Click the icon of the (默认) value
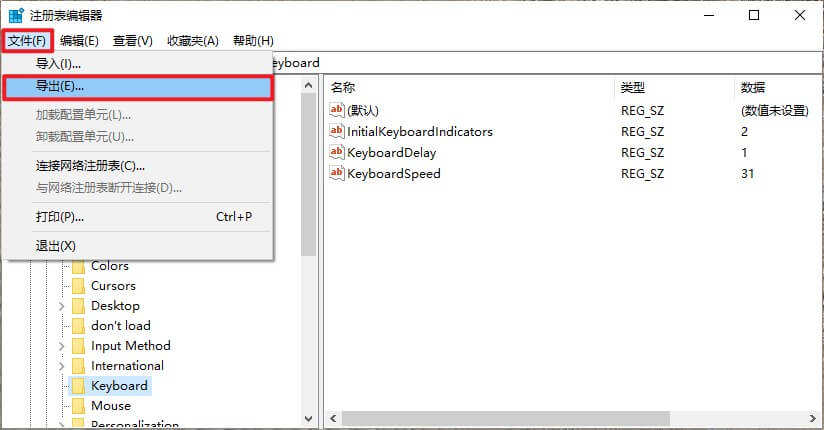 click(337, 110)
